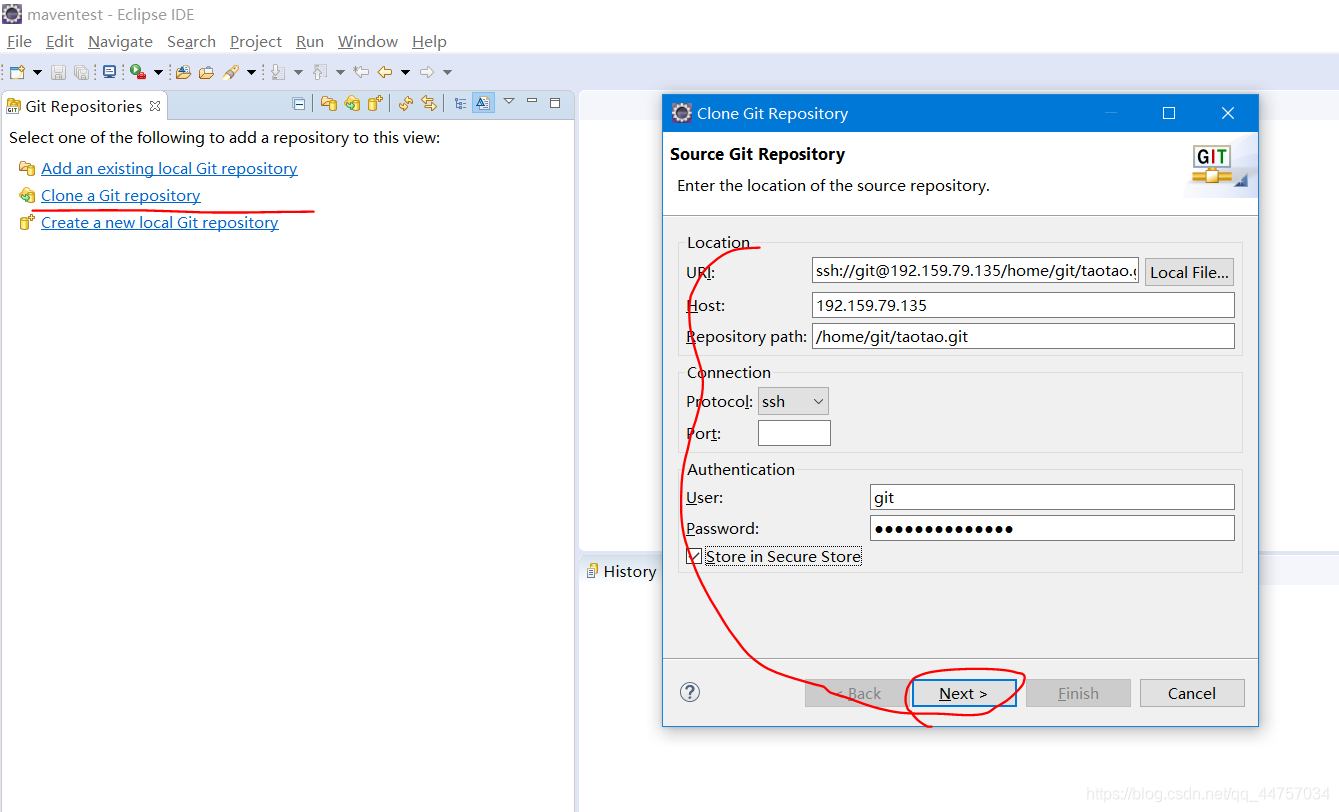Click the Previous Annotation toolbar icon
Viewport: 1339px width, 812px height.
(x=320, y=72)
